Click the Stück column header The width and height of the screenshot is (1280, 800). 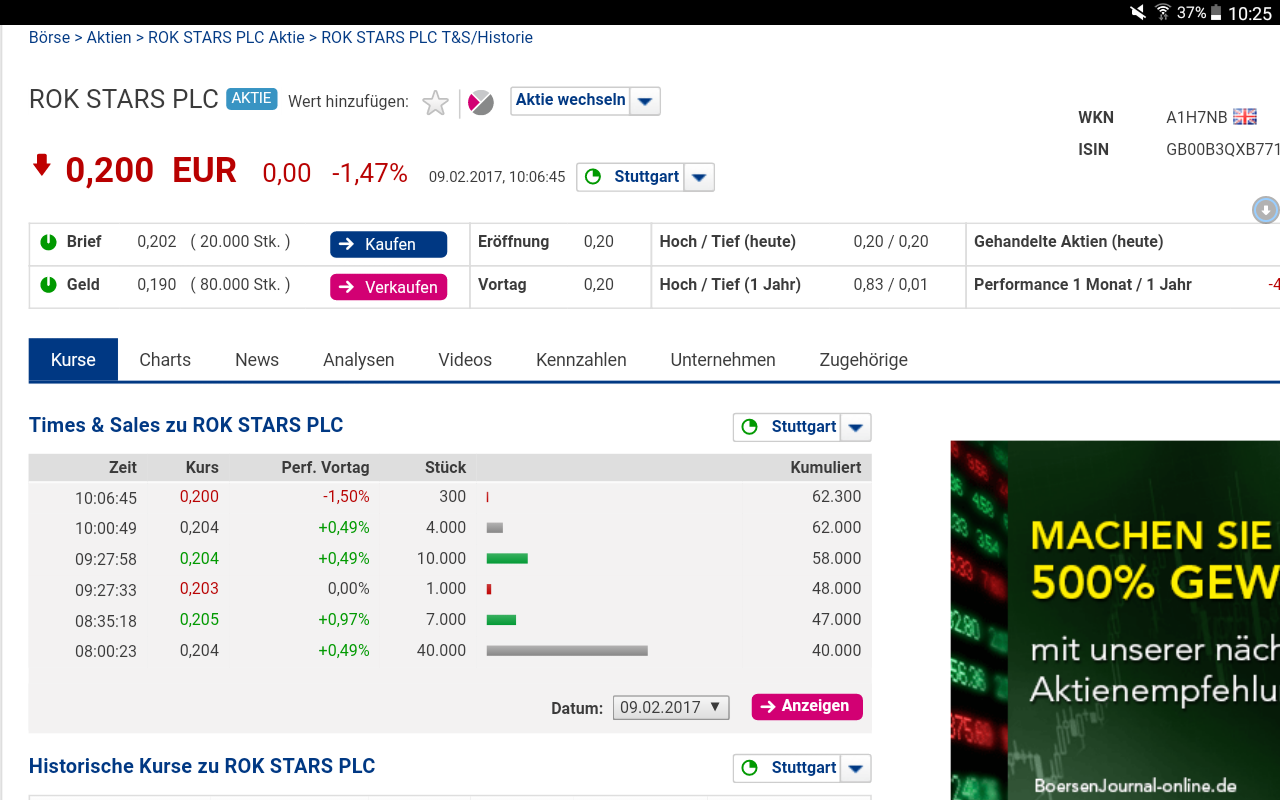(x=446, y=468)
